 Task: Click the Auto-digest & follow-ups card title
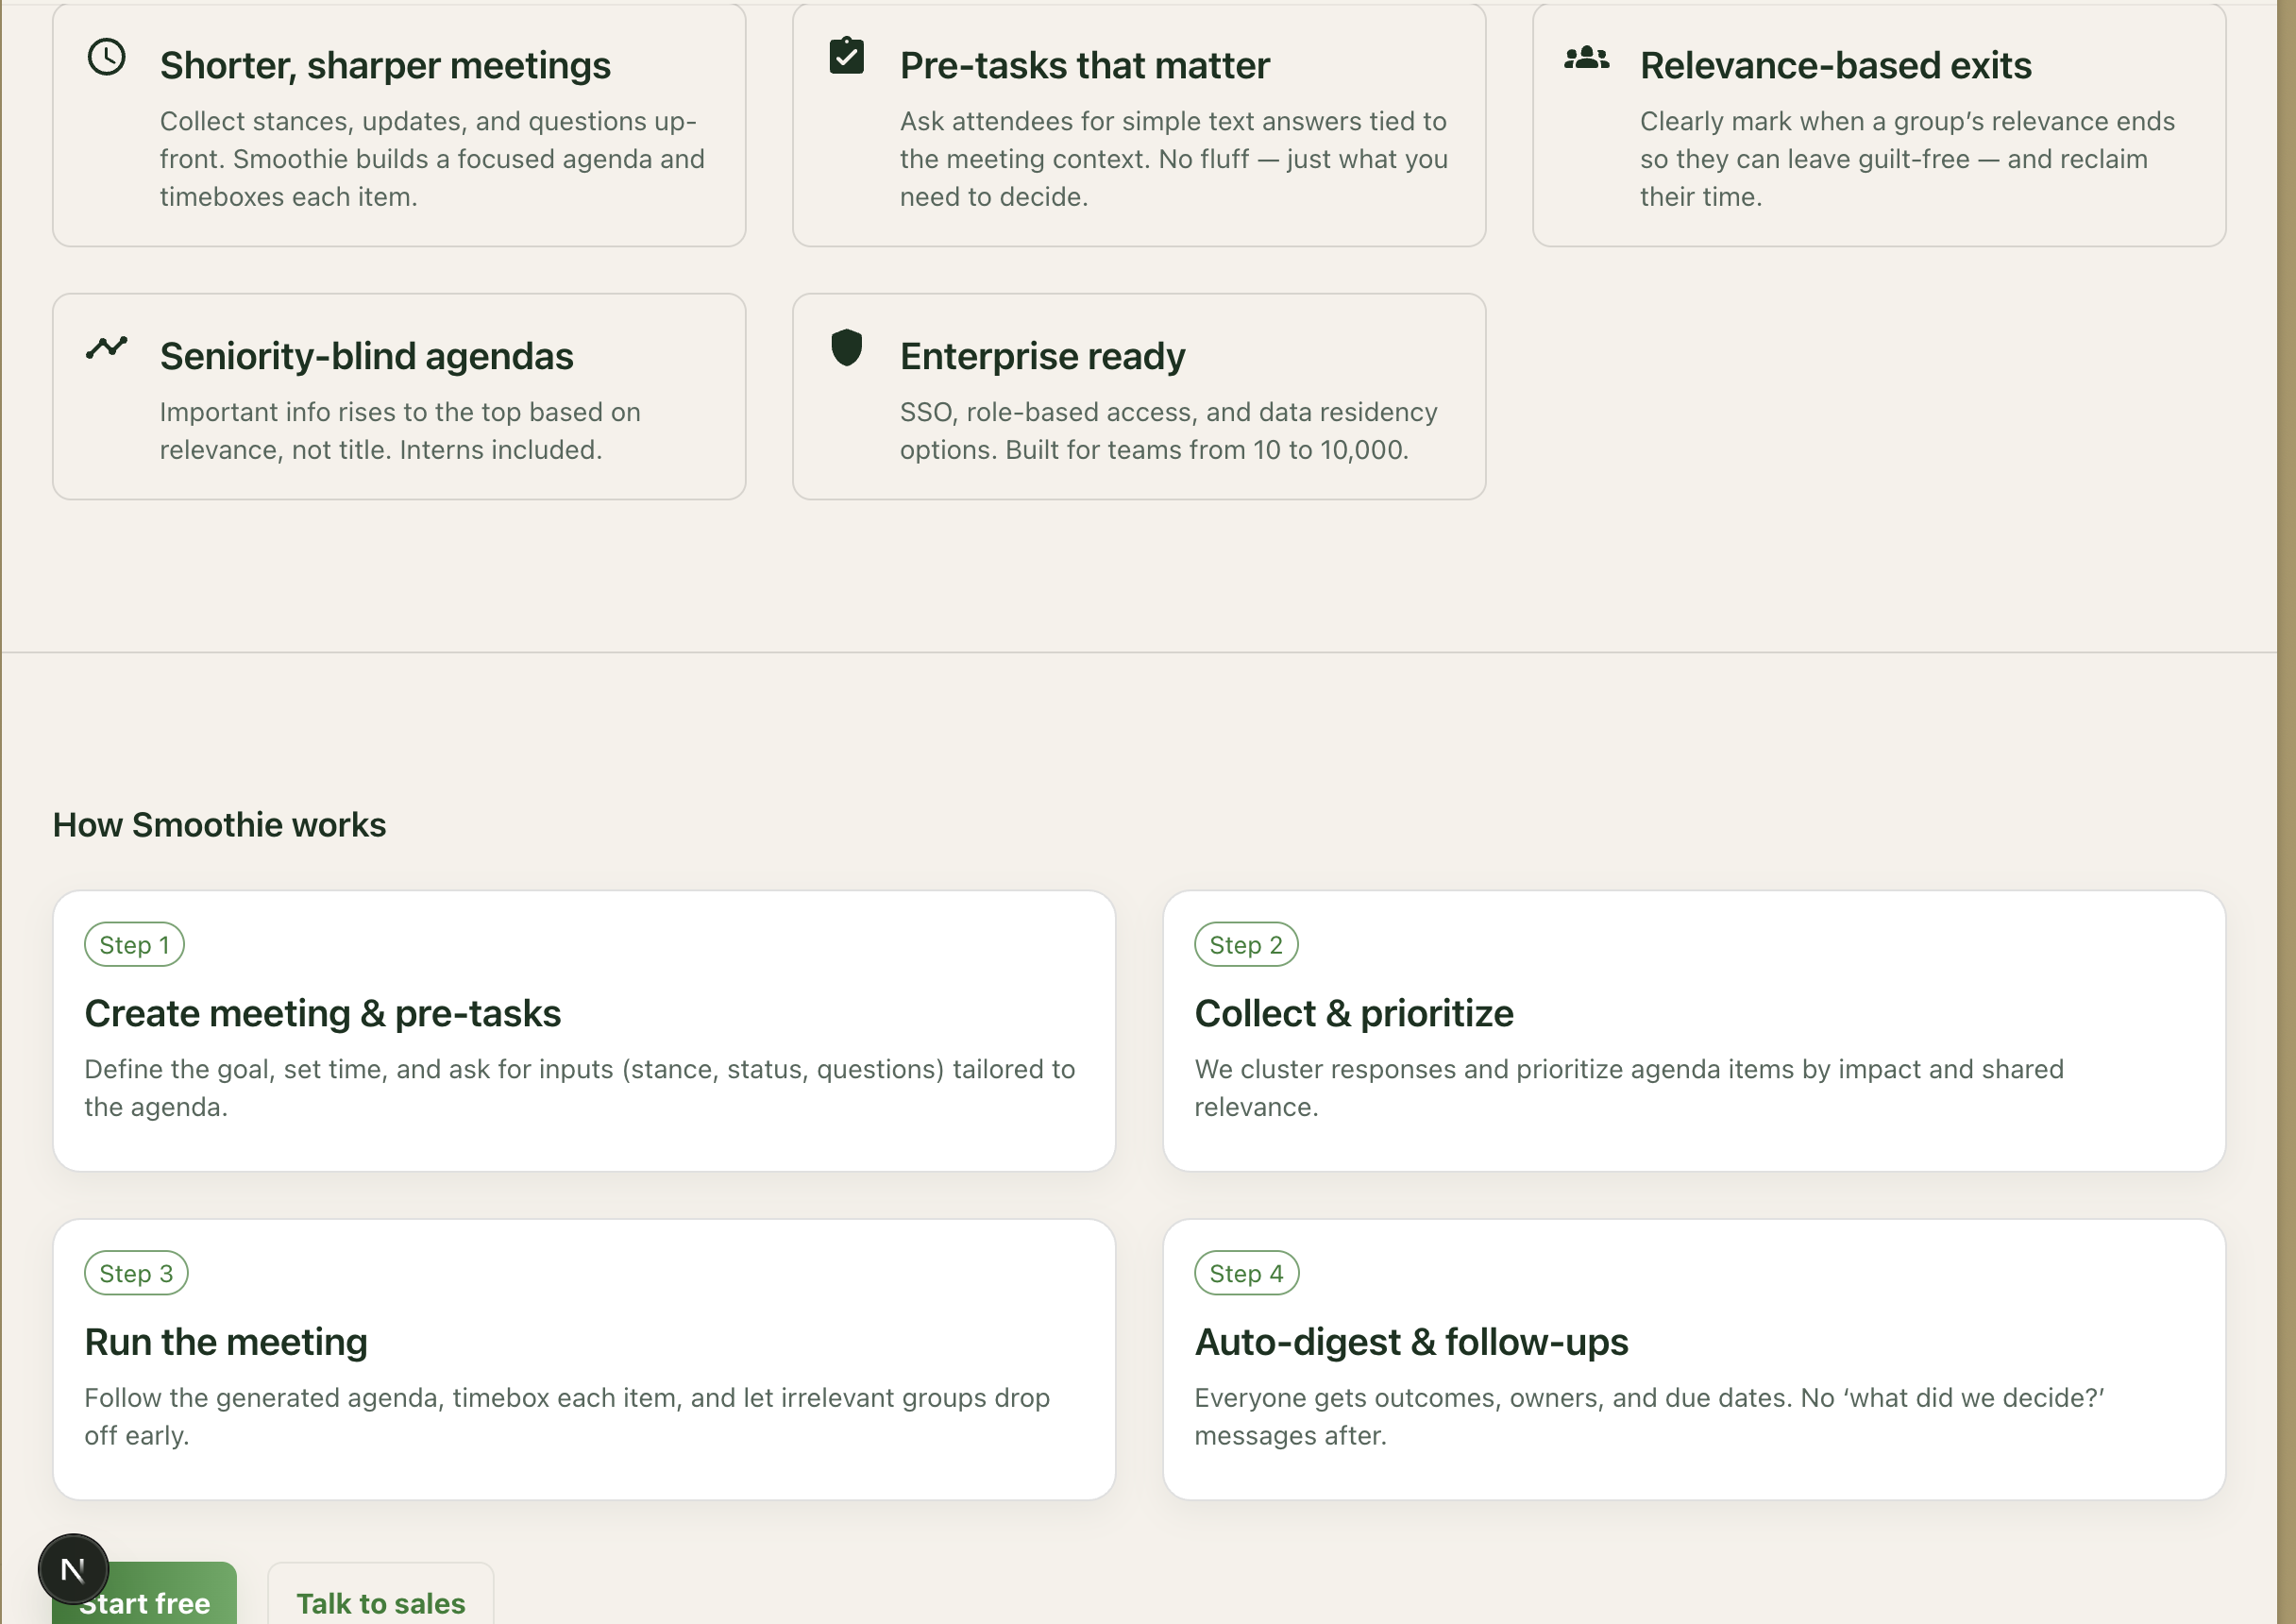pyautogui.click(x=1410, y=1342)
